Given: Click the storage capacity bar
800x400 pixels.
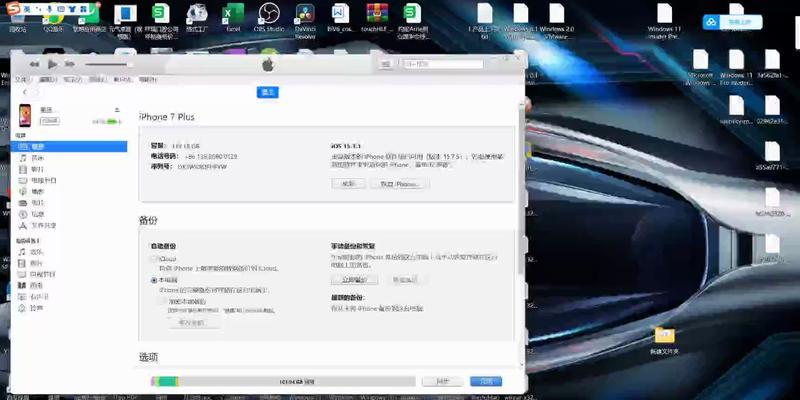Looking at the screenshot, I should 283,382.
